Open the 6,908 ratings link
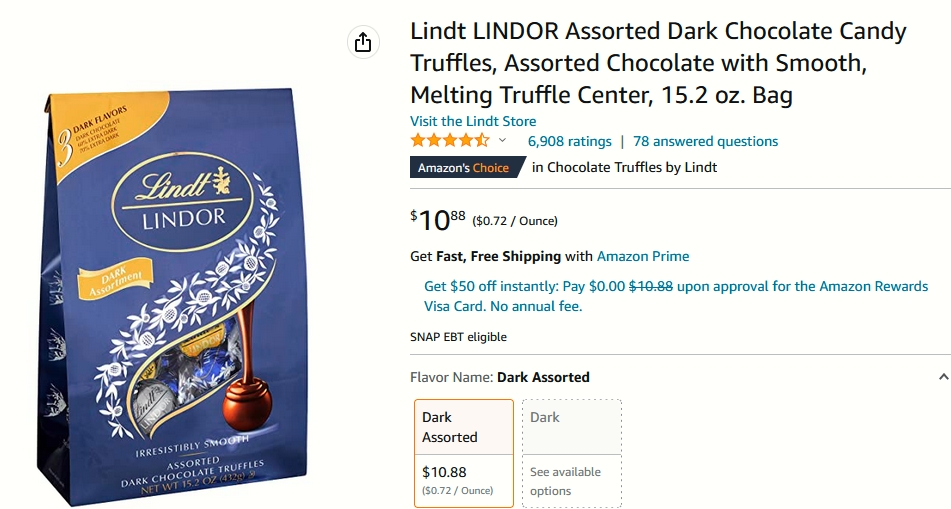This screenshot has width=951, height=509. click(x=570, y=141)
